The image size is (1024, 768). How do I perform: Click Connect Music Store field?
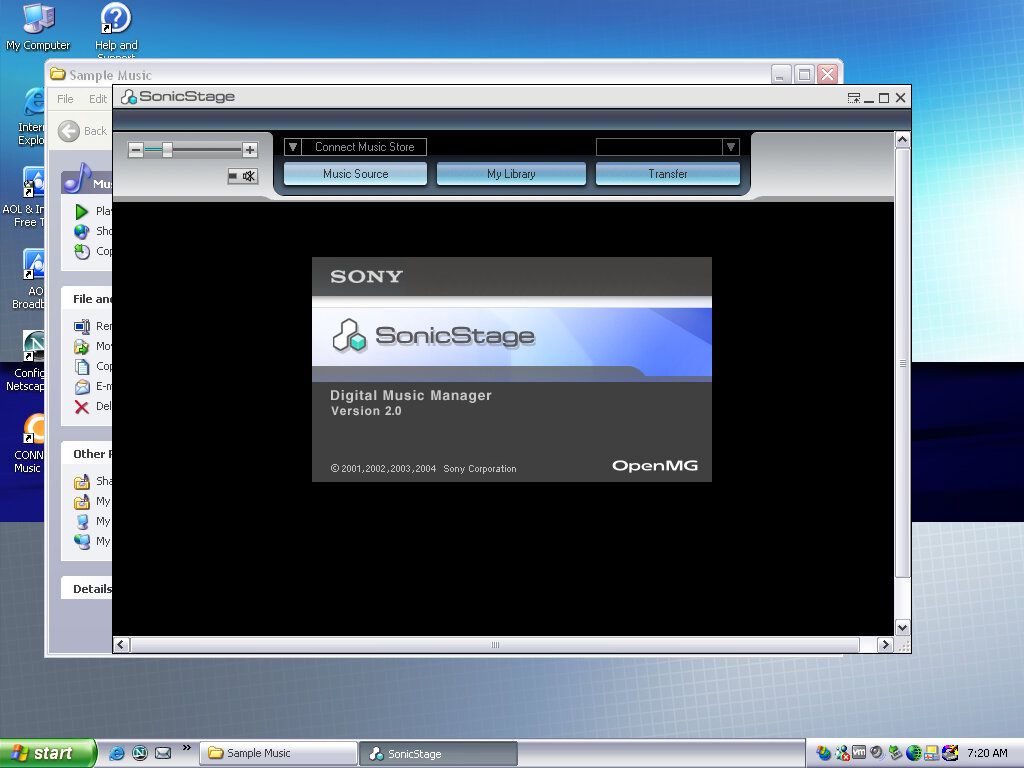364,147
